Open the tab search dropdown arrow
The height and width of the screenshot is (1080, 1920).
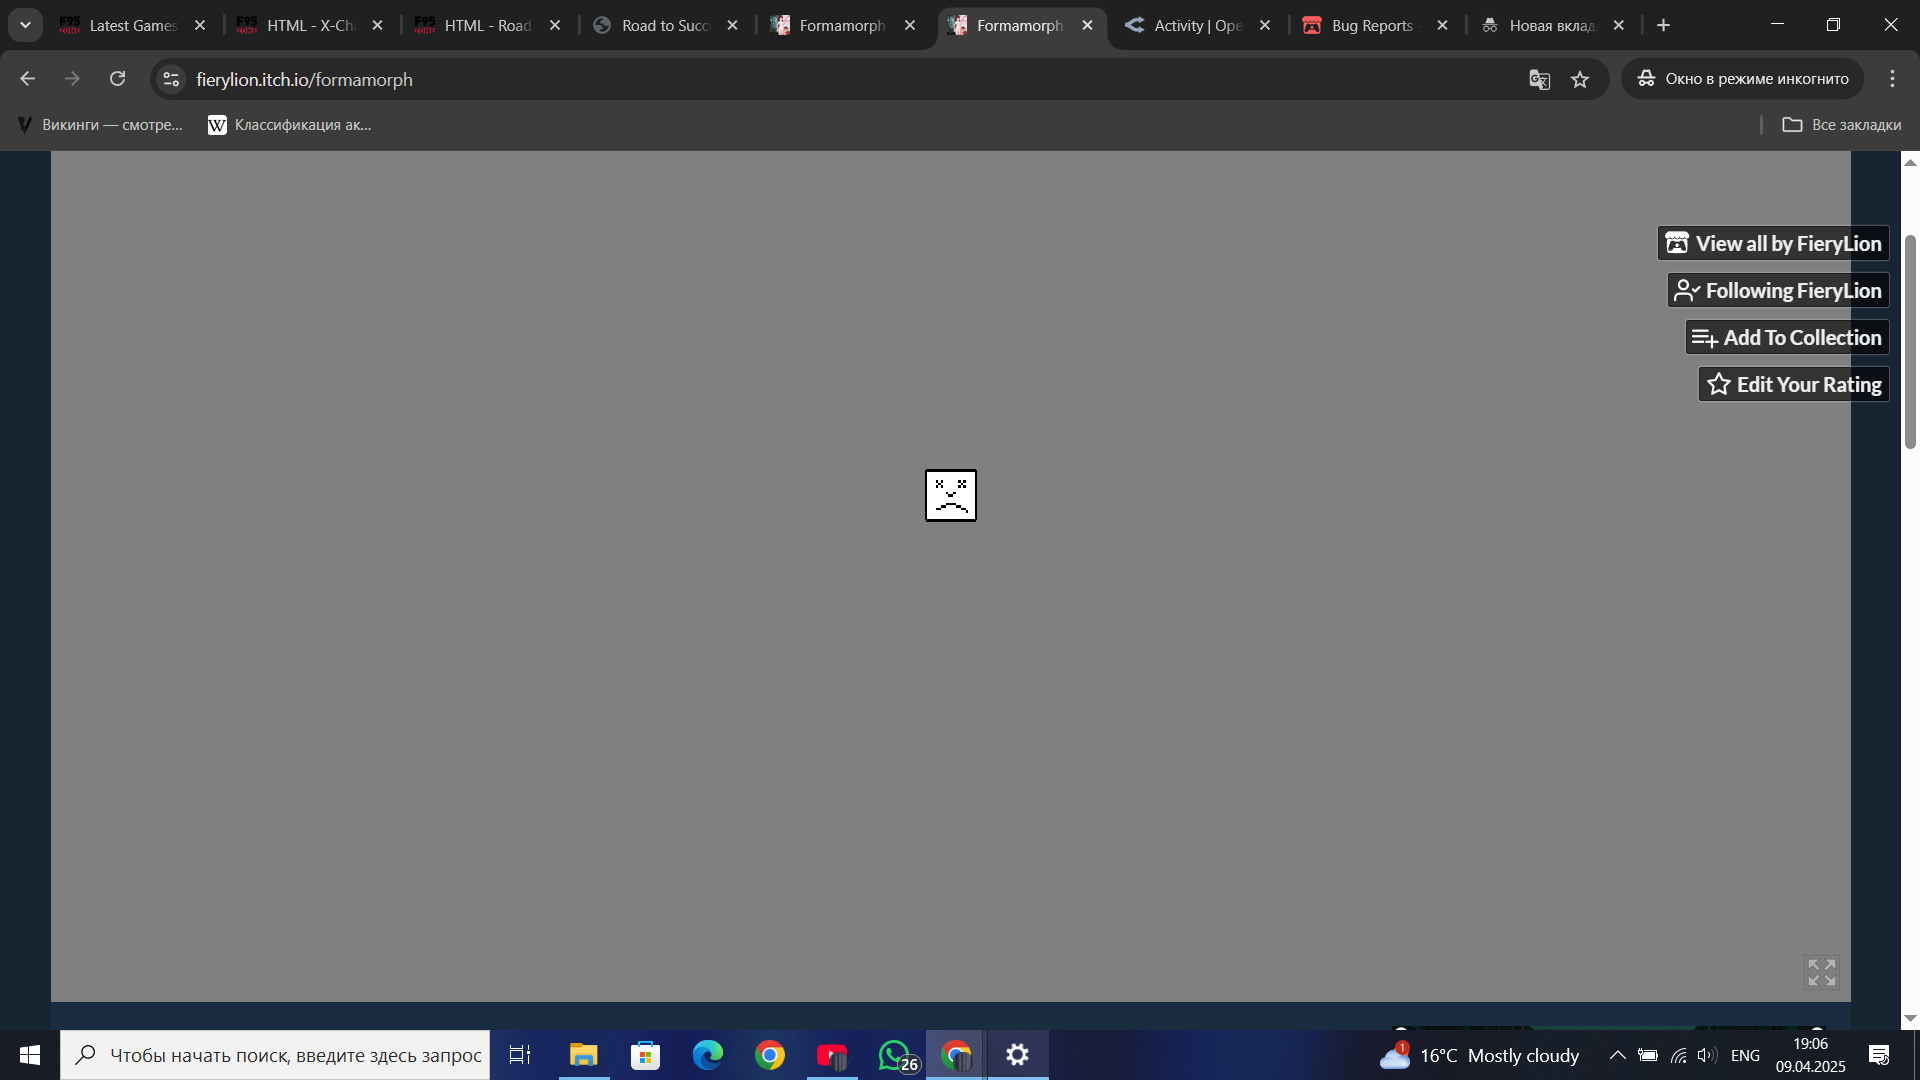point(25,25)
